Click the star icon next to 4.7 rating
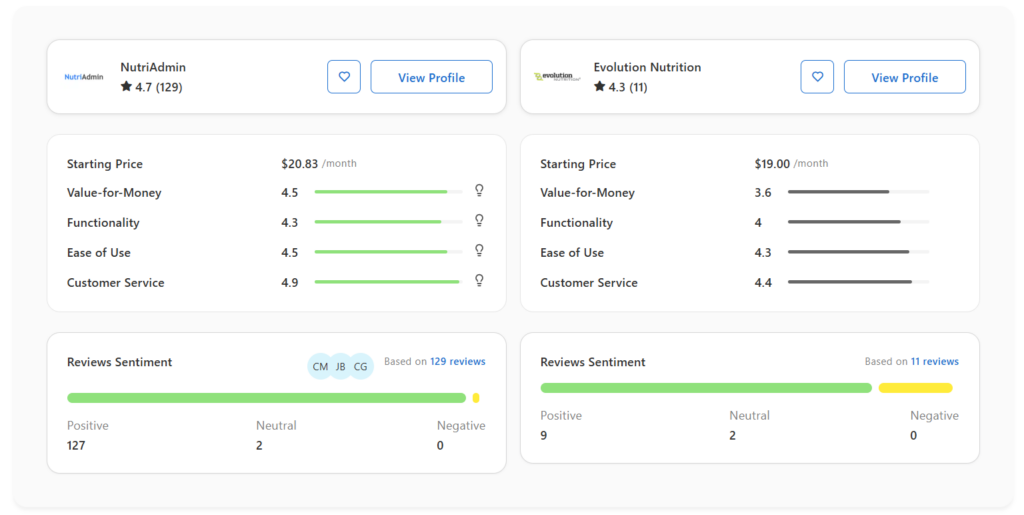The height and width of the screenshot is (515, 1024). click(126, 86)
